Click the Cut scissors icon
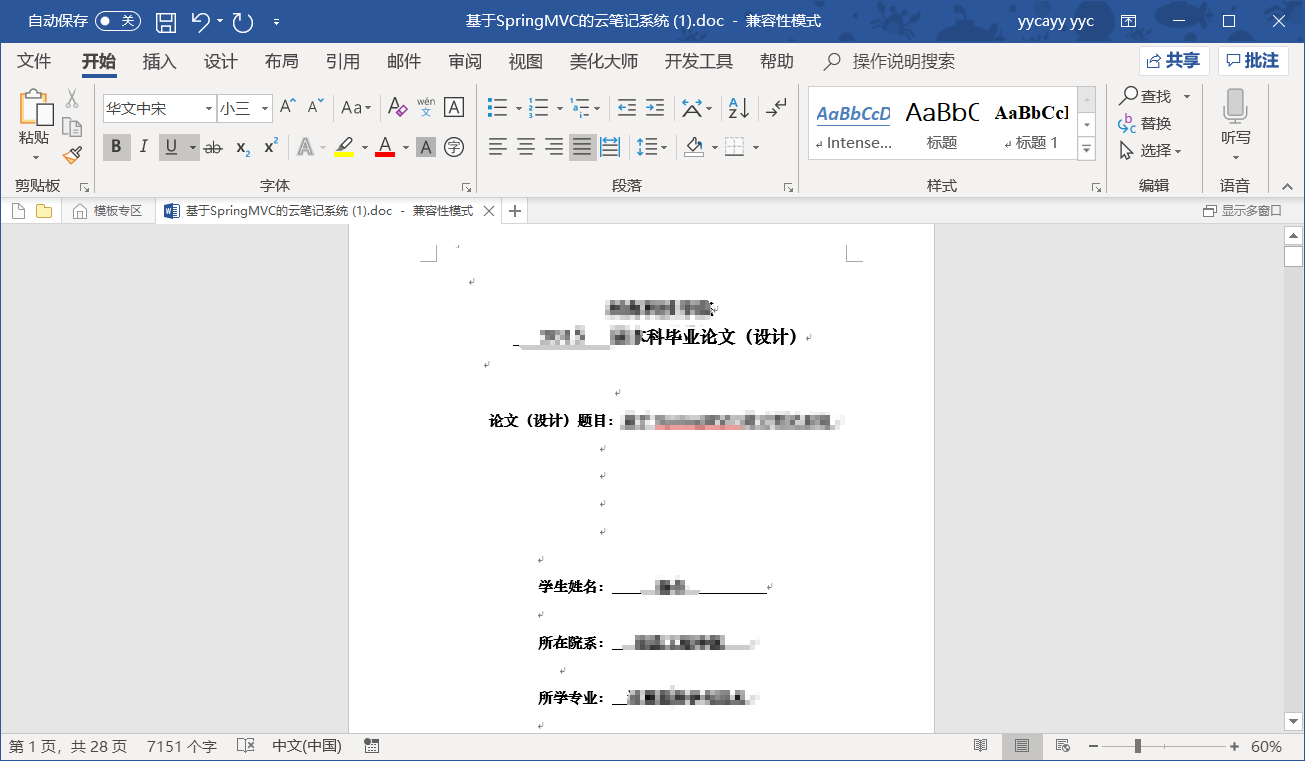This screenshot has height=761, width=1305. coord(72,99)
